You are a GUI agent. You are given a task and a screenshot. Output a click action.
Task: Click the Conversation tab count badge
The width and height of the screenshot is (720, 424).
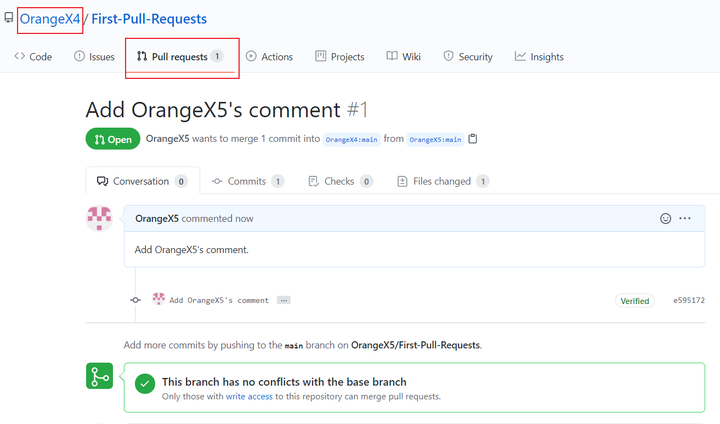[x=181, y=181]
